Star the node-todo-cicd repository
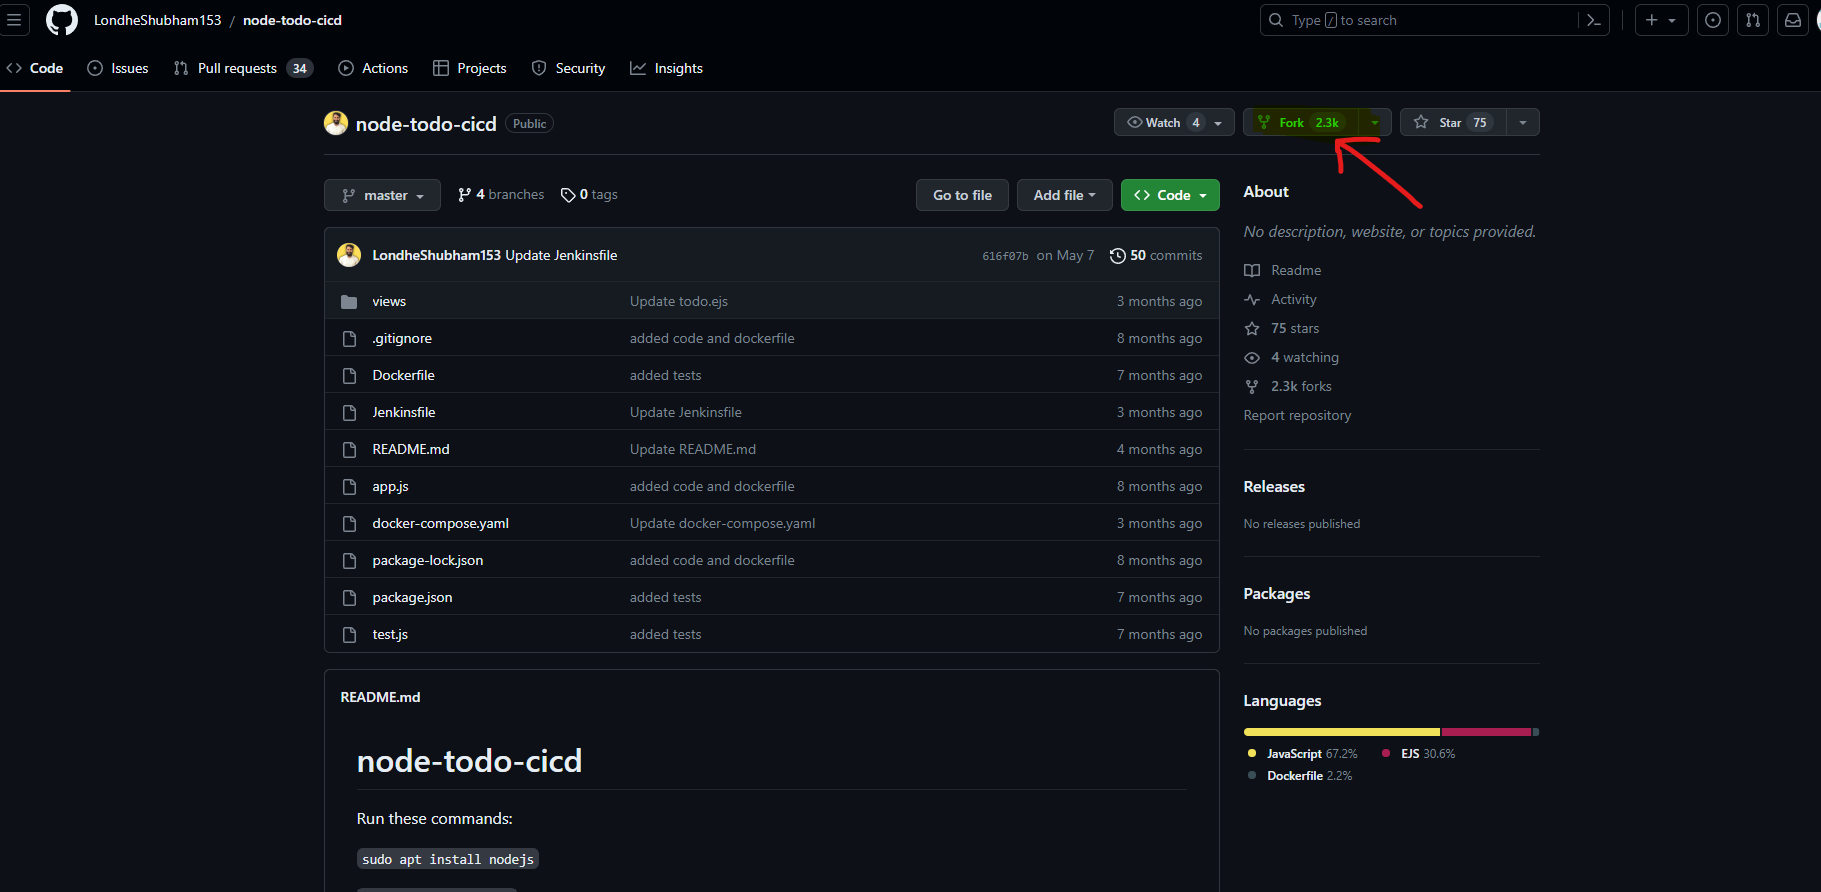The image size is (1821, 892). pyautogui.click(x=1453, y=122)
